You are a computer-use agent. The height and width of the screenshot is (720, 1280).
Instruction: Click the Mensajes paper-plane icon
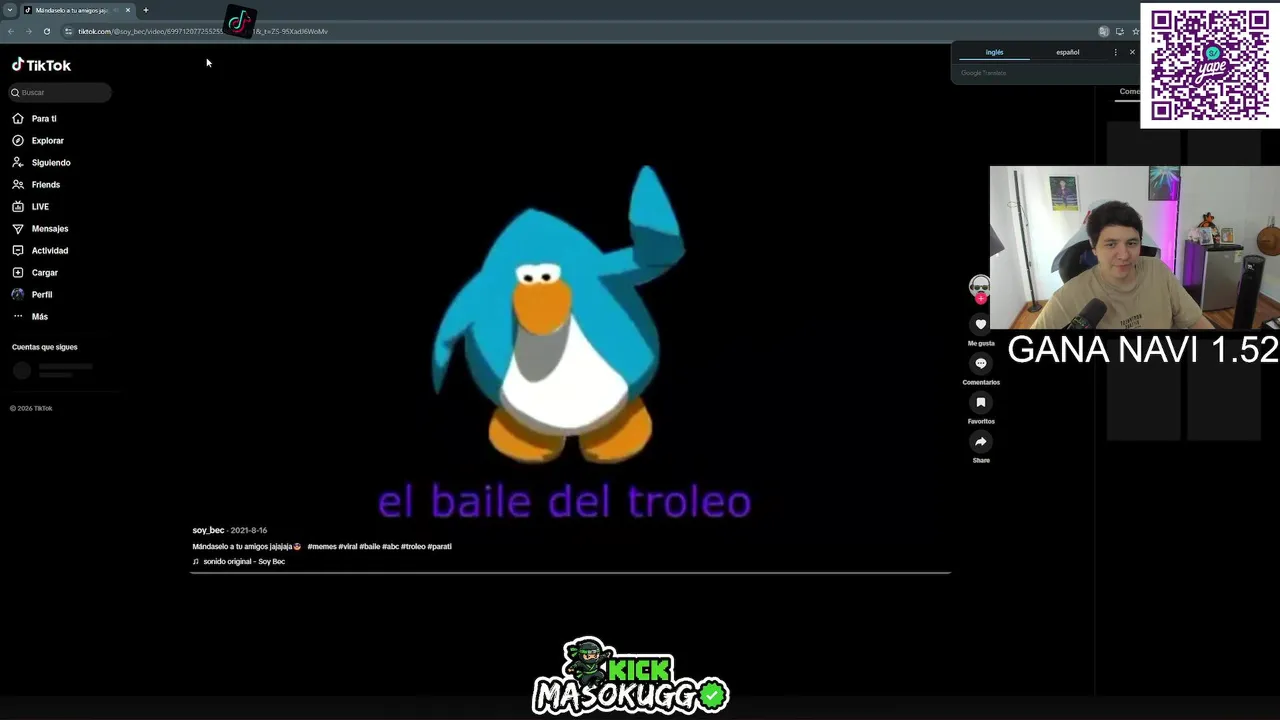tap(18, 229)
